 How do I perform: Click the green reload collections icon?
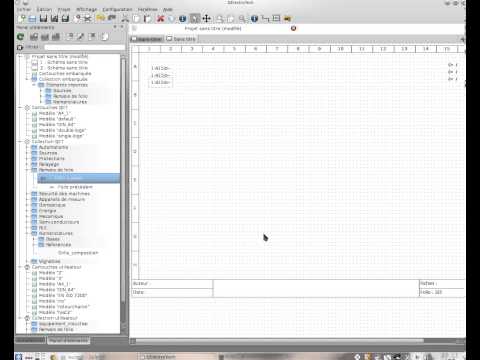[x=21, y=37]
